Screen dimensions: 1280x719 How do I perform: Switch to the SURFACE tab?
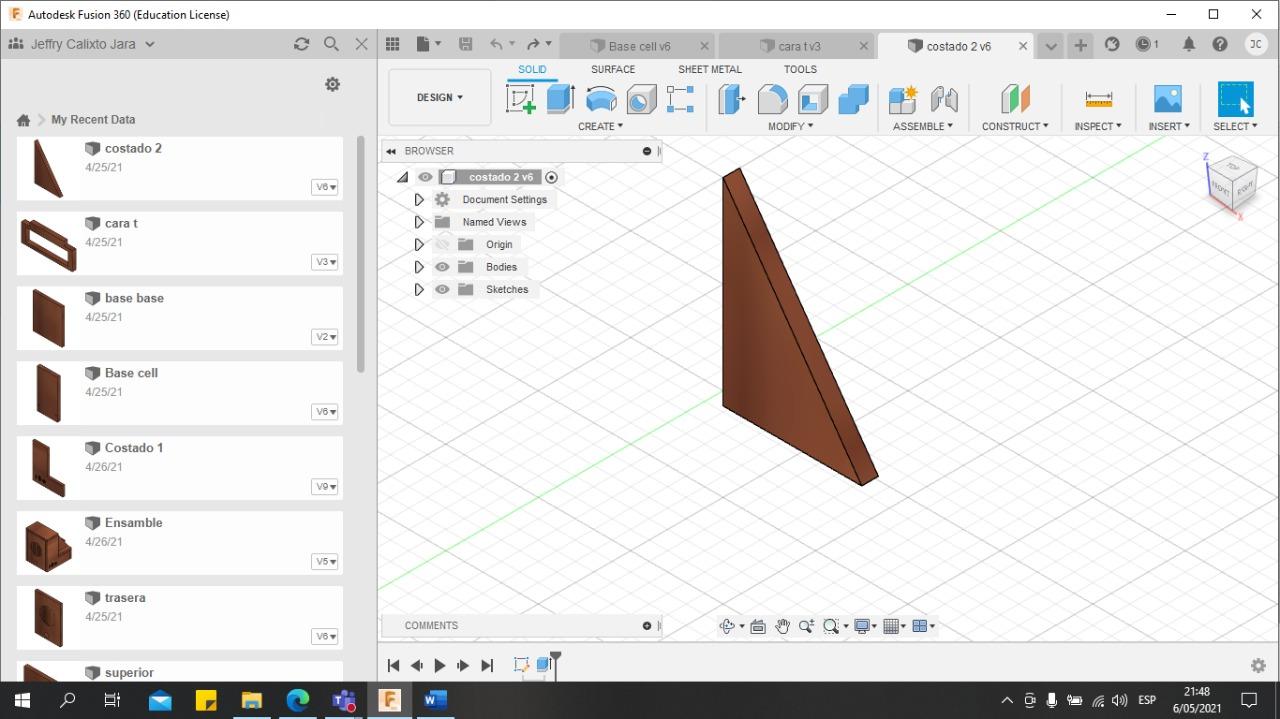[x=613, y=69]
